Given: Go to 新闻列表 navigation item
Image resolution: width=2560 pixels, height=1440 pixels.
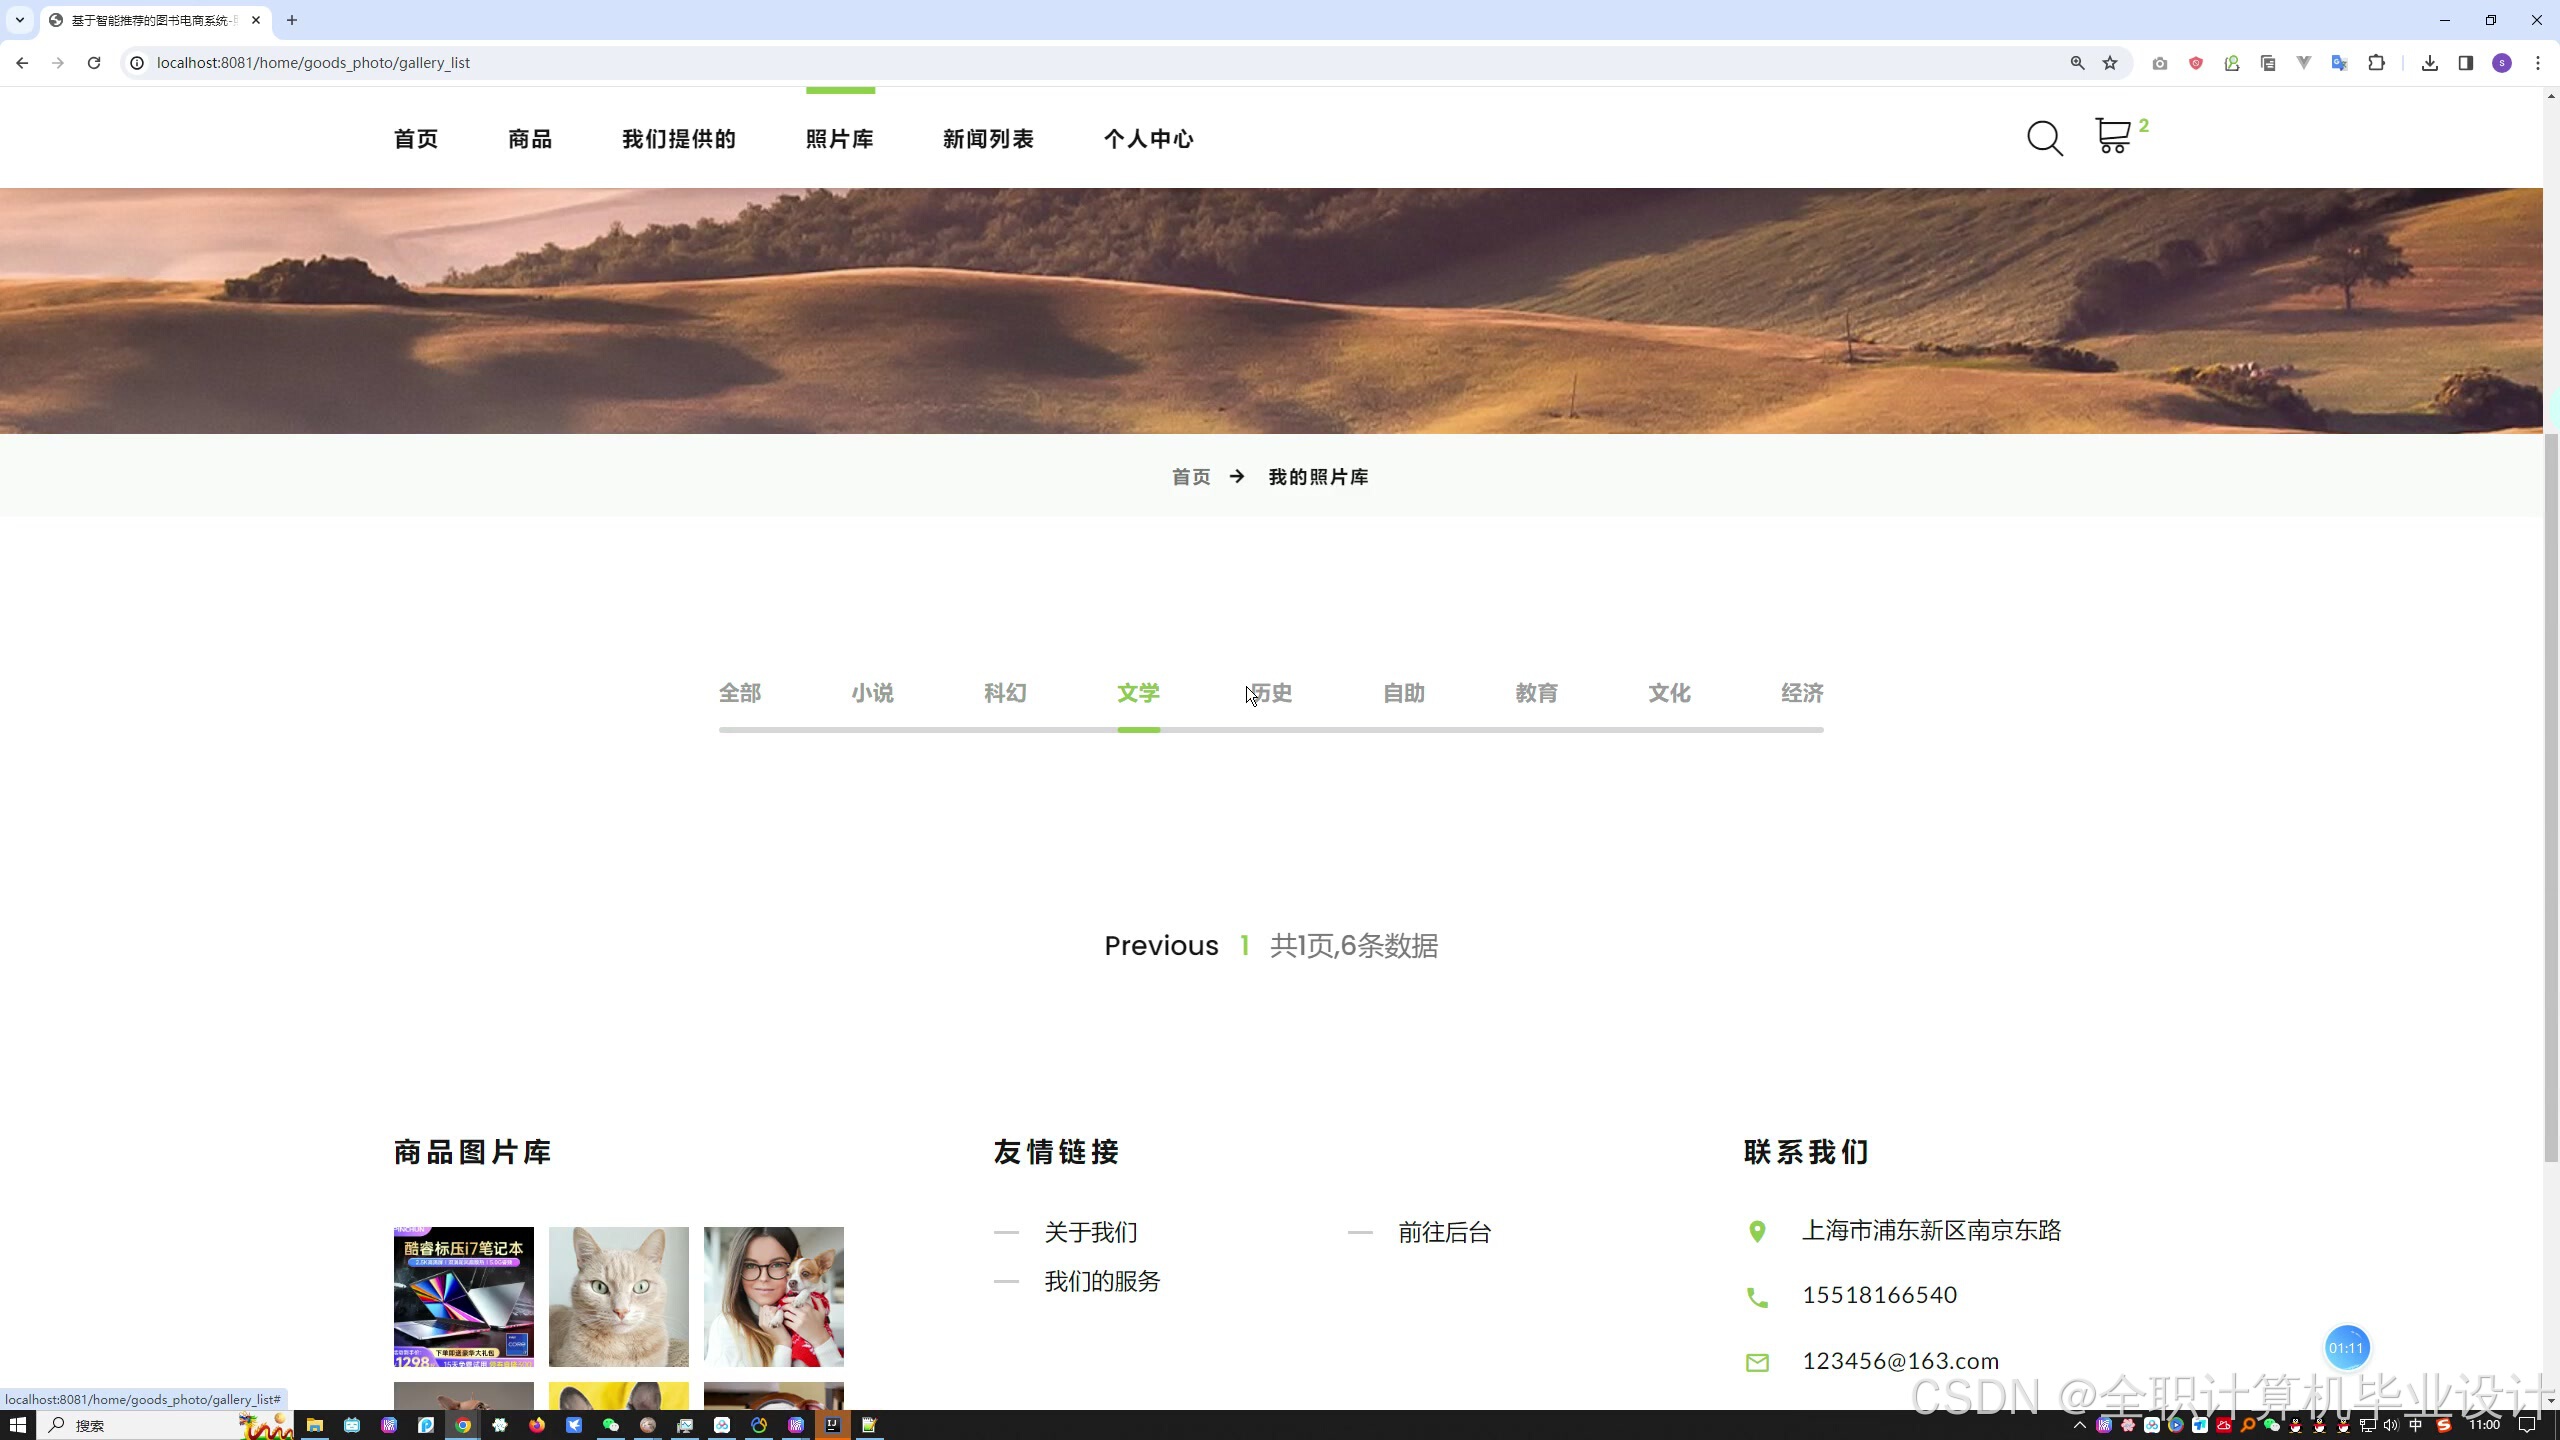Looking at the screenshot, I should coord(988,139).
